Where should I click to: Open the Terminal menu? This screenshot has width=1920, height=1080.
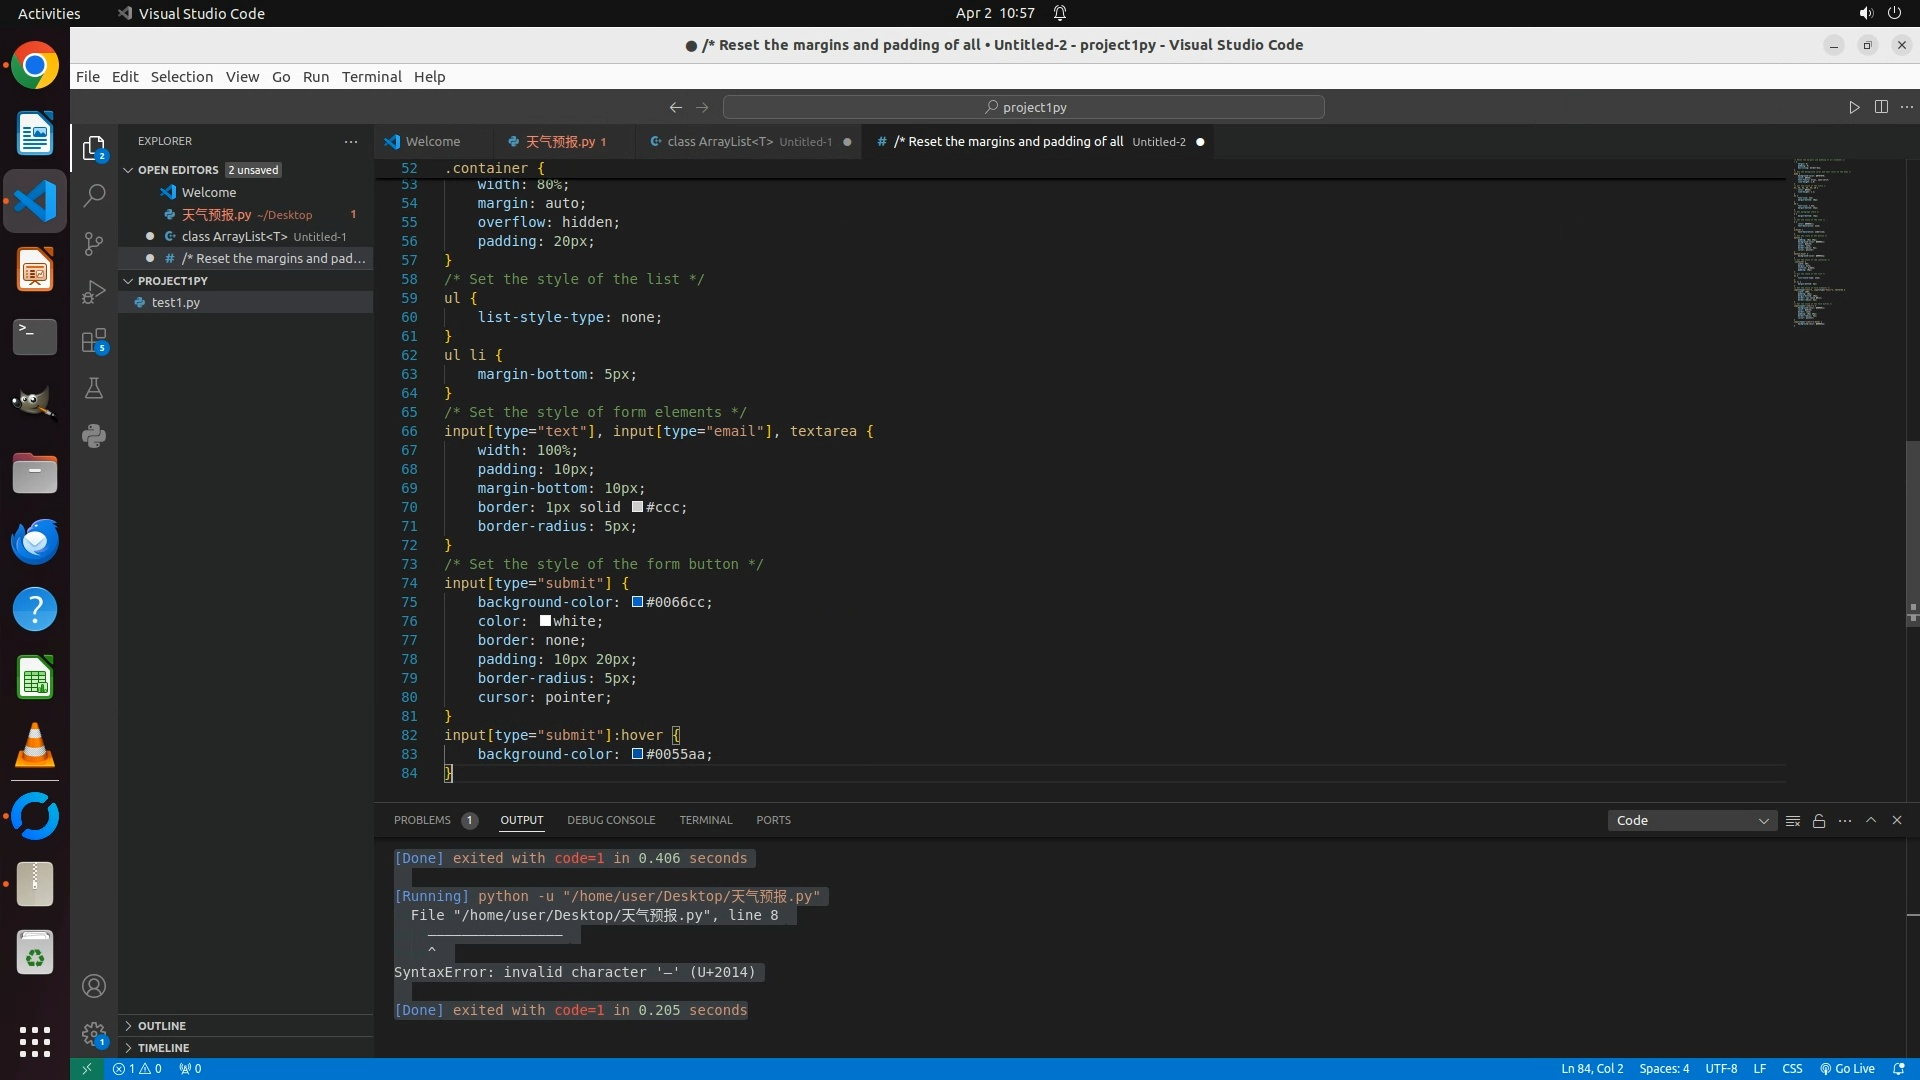click(371, 77)
